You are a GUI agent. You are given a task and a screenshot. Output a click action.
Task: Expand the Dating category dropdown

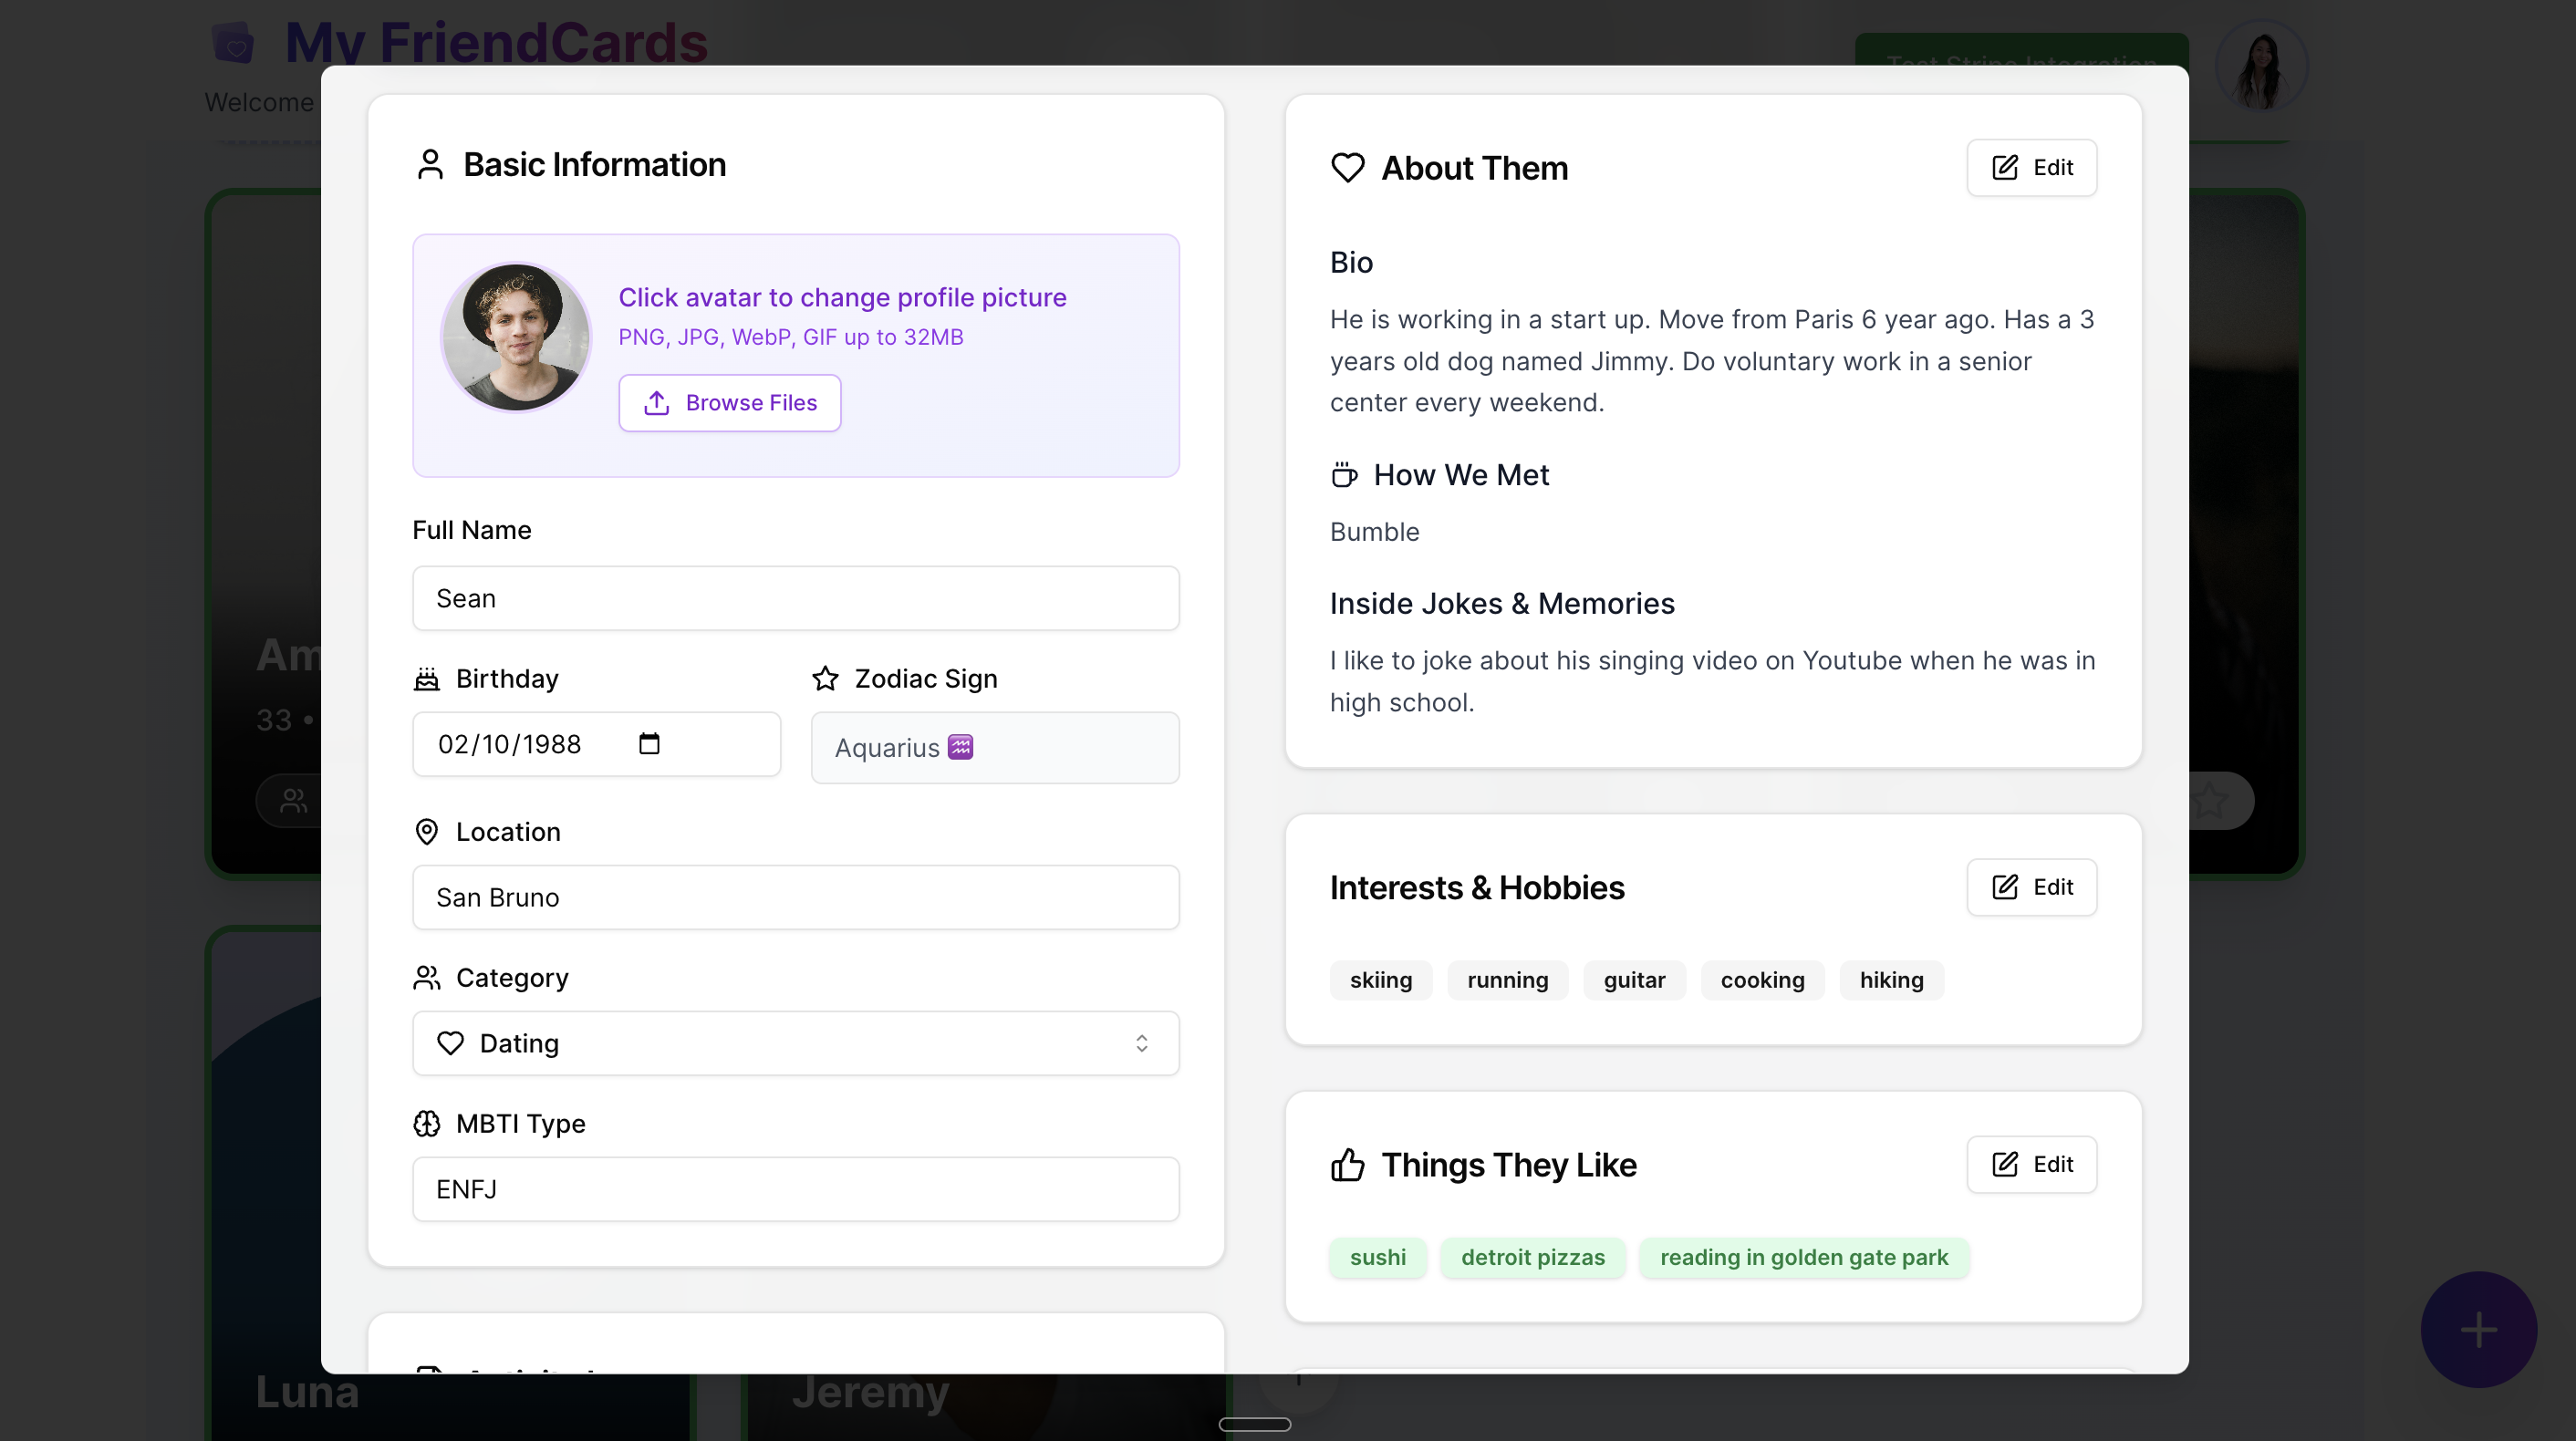(x=795, y=1043)
